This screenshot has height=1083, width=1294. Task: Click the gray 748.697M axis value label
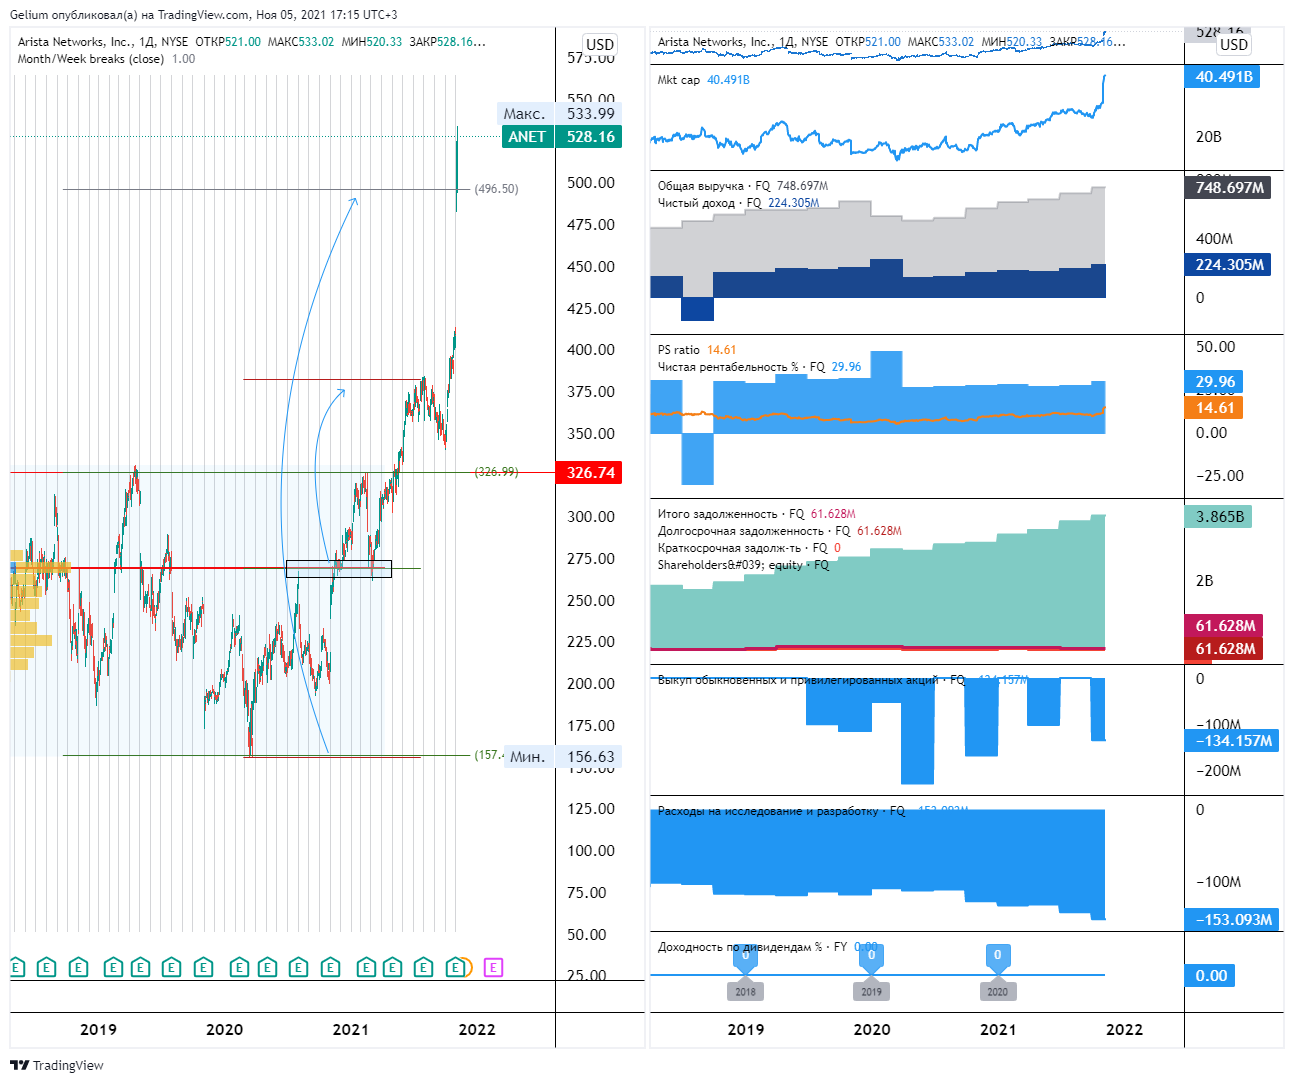click(1228, 188)
